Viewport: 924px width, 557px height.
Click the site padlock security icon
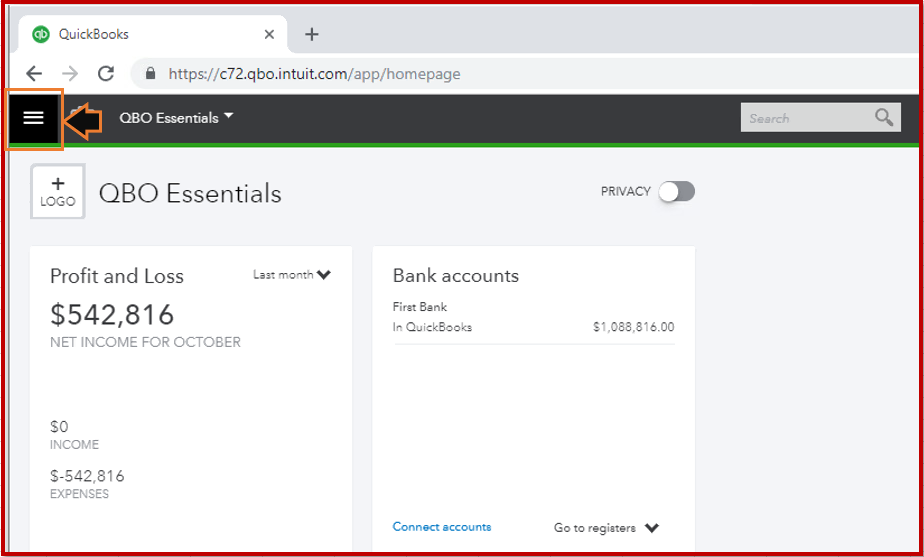pos(151,73)
